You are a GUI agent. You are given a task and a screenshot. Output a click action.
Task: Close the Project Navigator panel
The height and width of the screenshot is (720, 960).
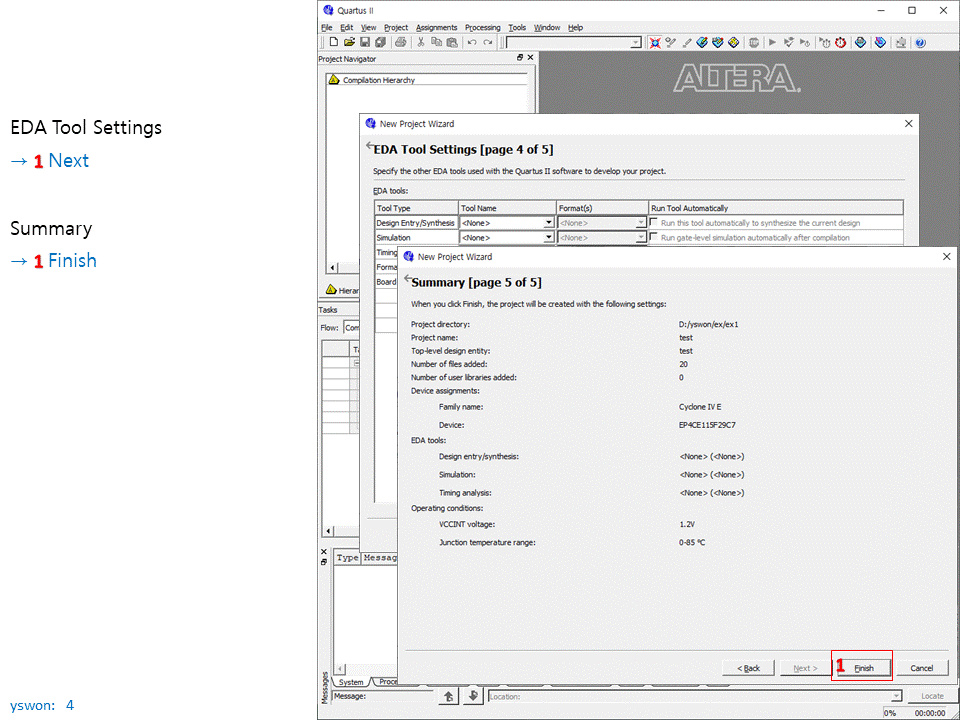[x=530, y=58]
